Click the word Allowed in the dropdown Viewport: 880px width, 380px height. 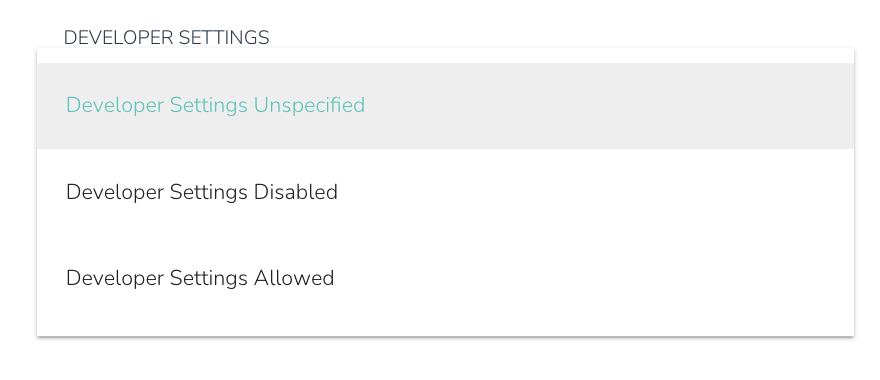point(294,278)
